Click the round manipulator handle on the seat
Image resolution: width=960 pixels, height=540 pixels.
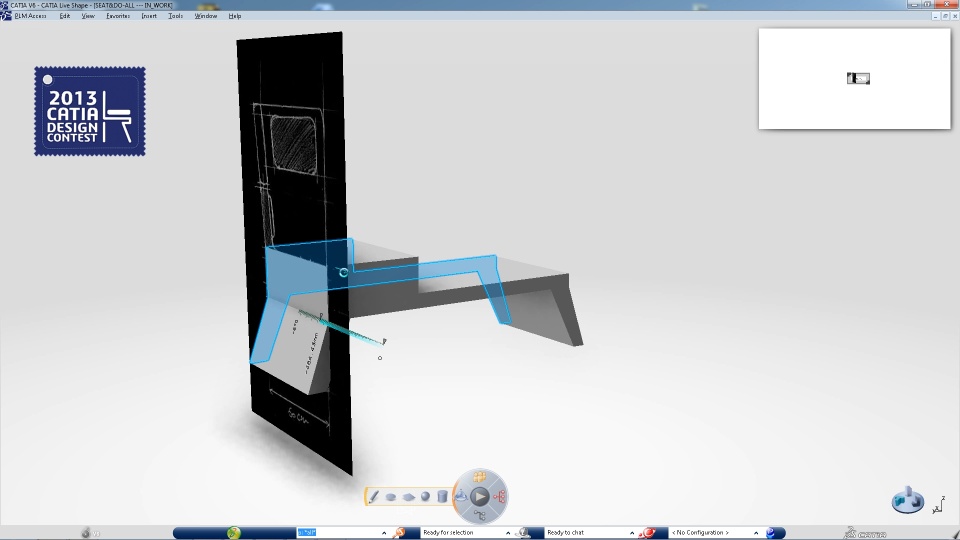(x=343, y=272)
